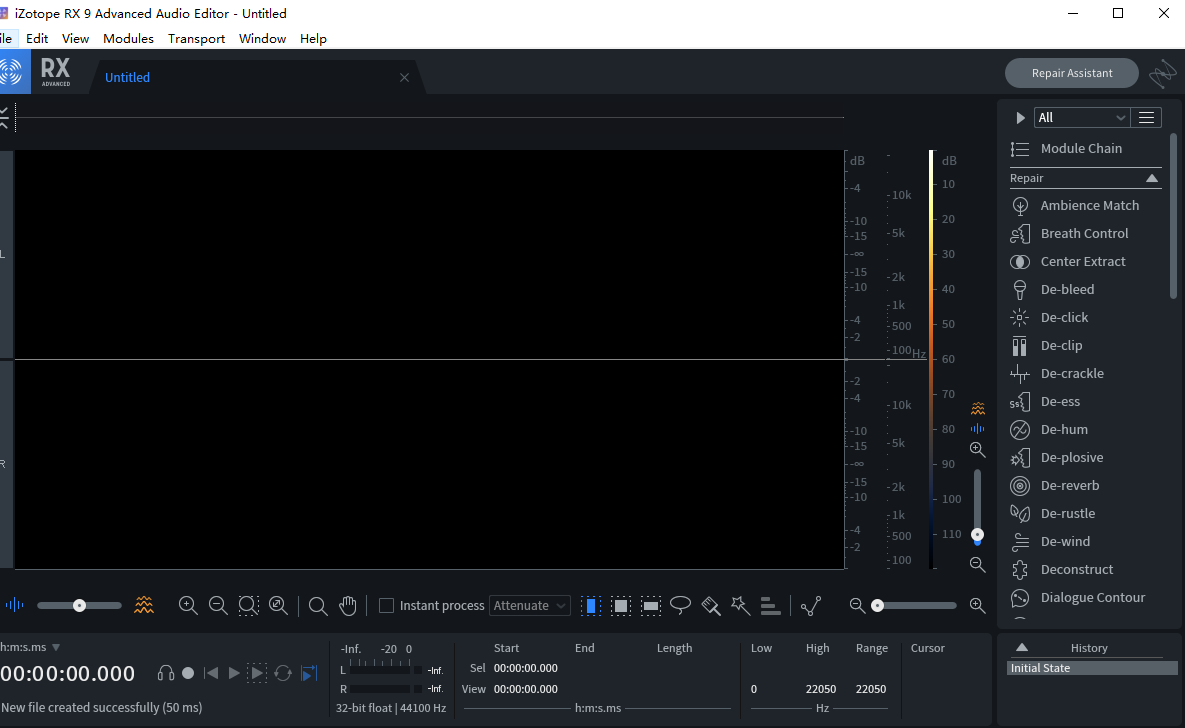Viewport: 1185px width, 728px height.
Task: Open the Attenuate mode dropdown
Action: [x=530, y=606]
